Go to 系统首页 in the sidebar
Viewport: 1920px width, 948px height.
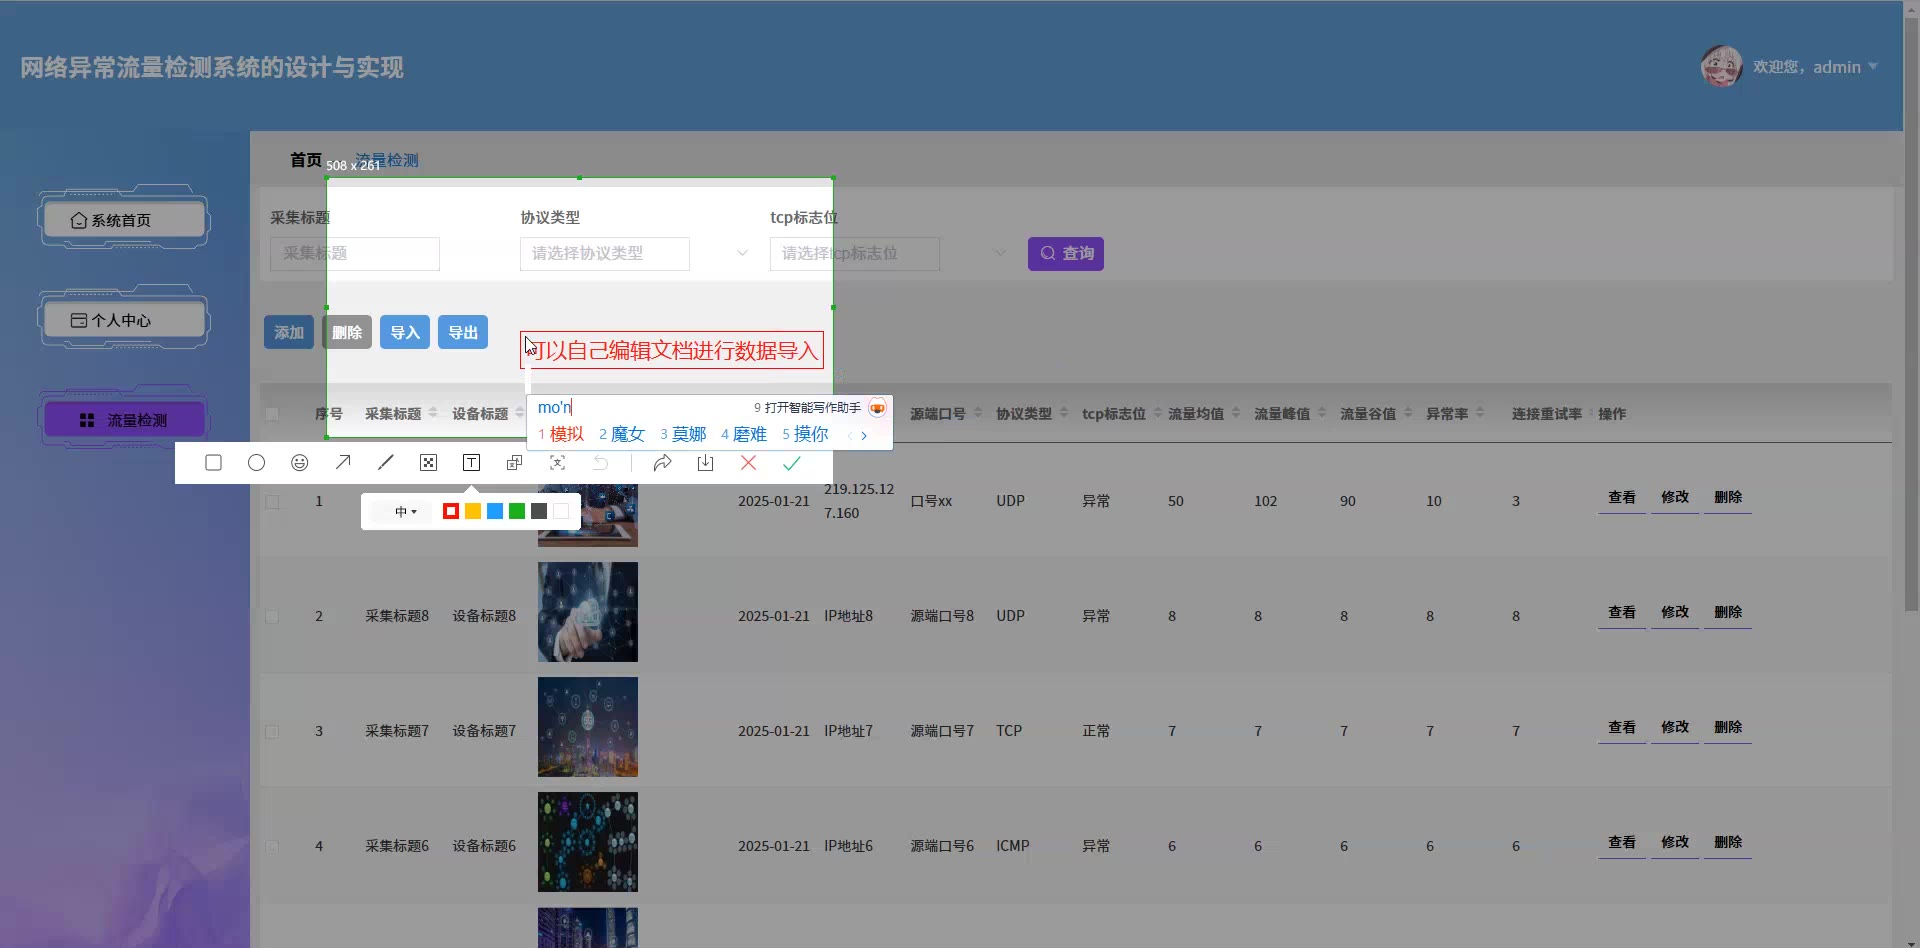click(x=124, y=220)
